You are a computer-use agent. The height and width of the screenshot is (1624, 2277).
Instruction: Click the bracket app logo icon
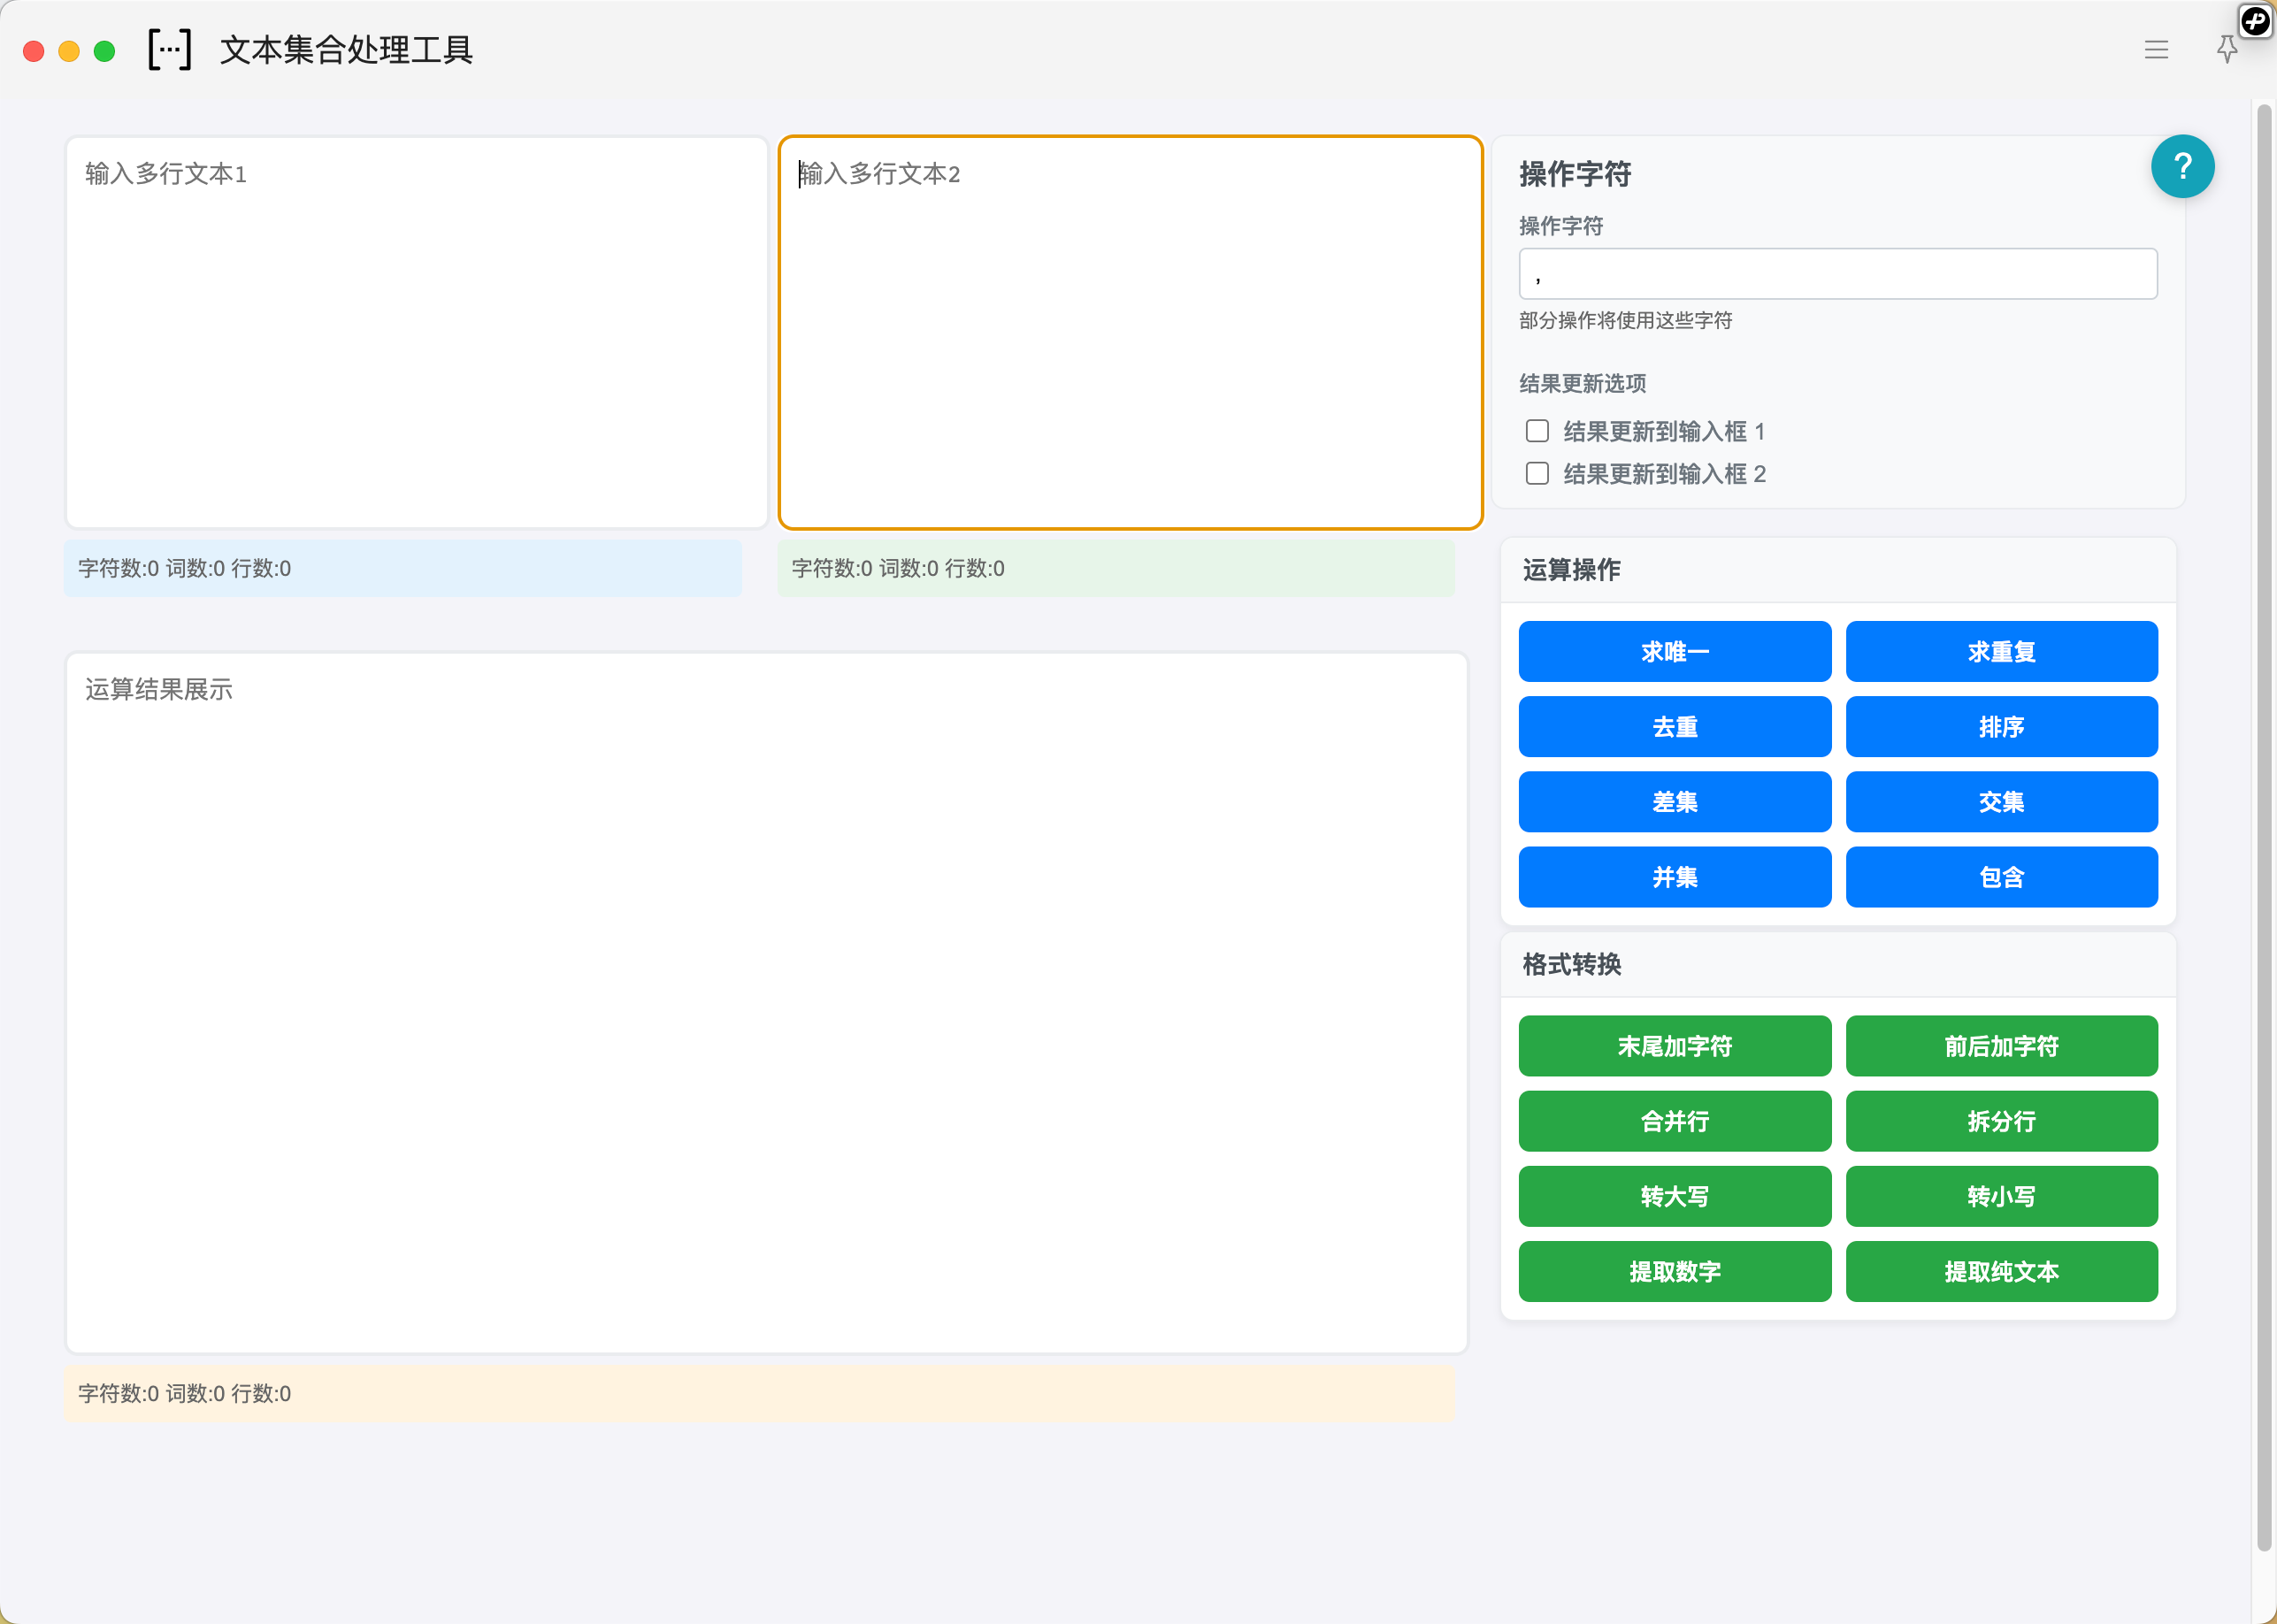point(170,49)
